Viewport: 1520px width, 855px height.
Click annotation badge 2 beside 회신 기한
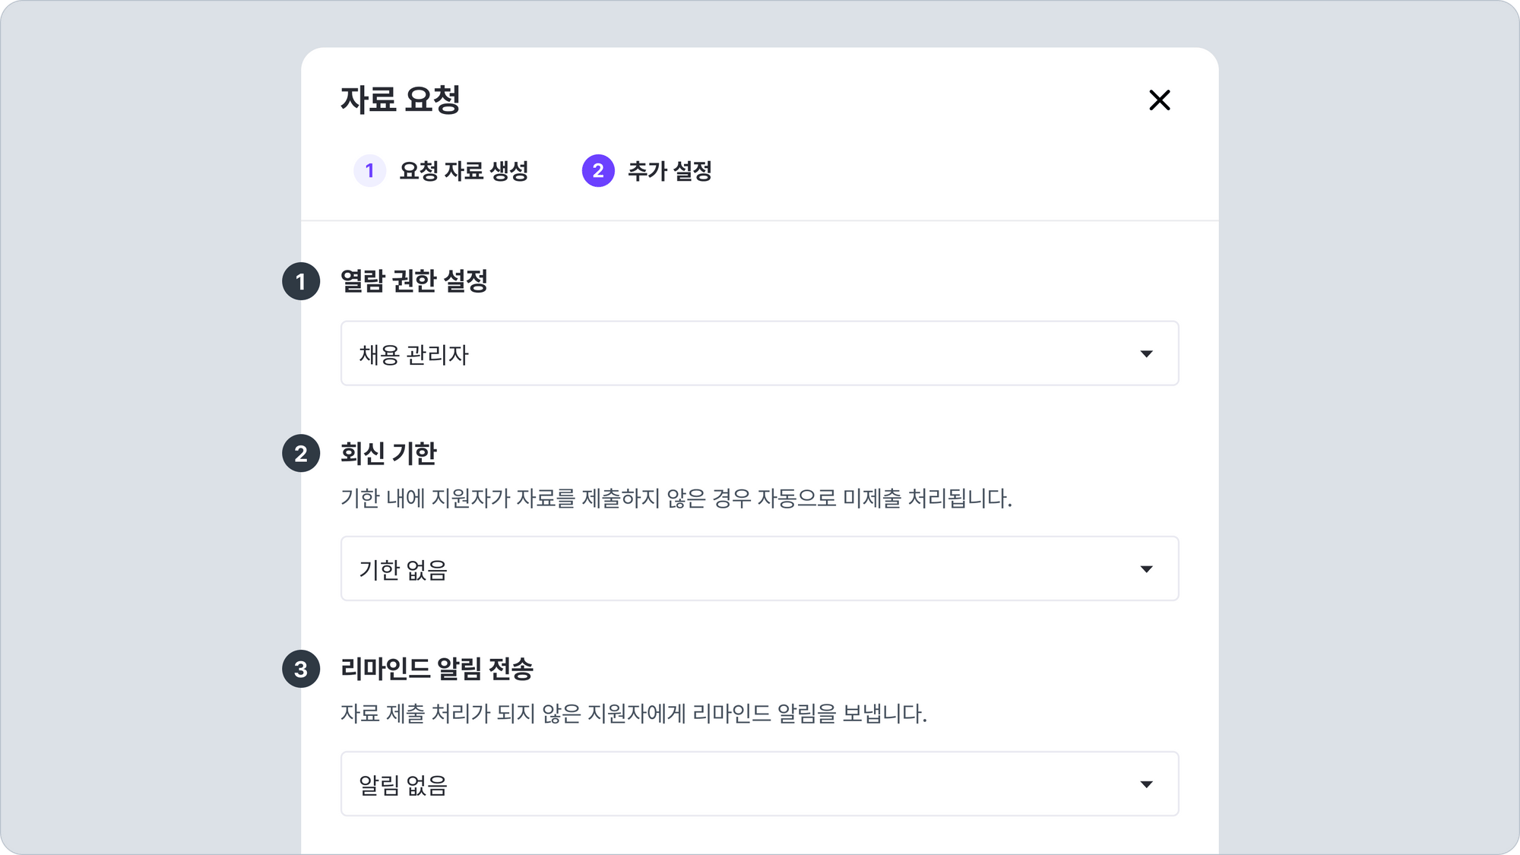point(301,454)
